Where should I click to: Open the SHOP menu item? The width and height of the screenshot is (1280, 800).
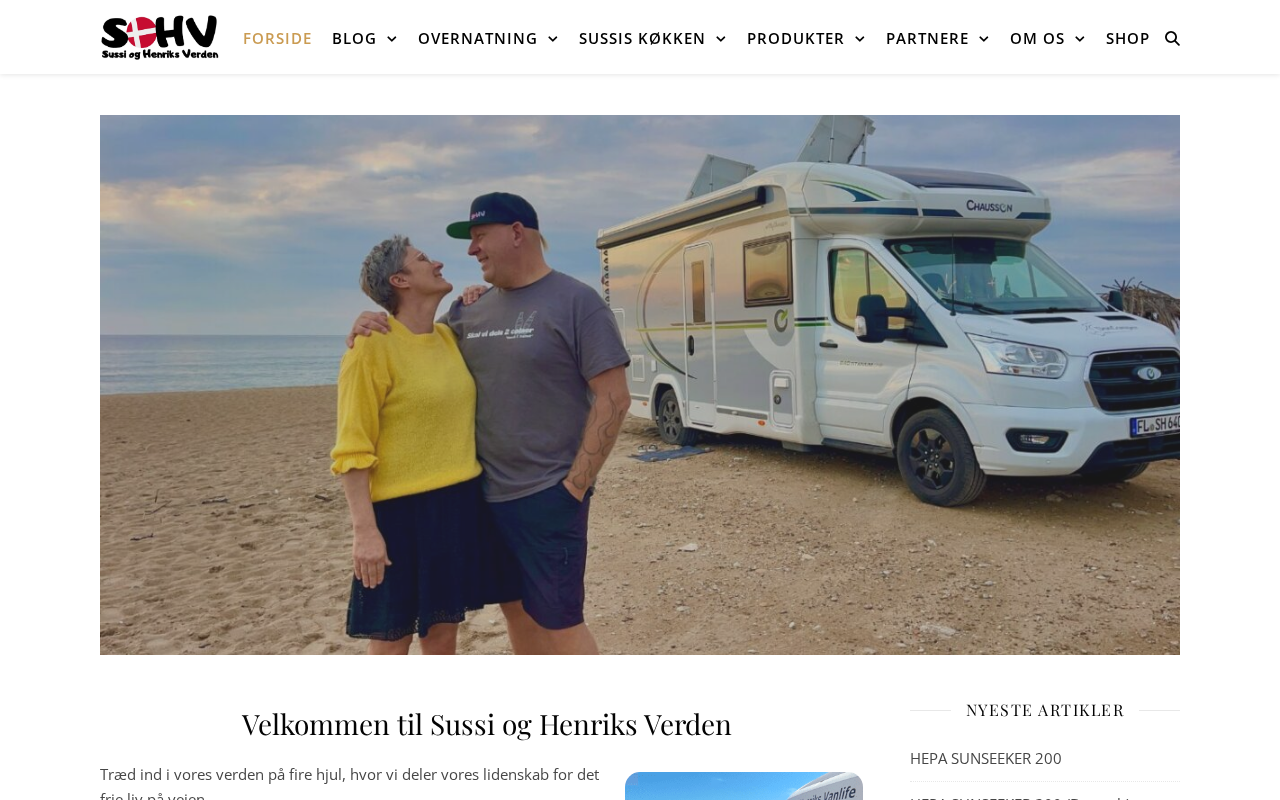point(1128,38)
